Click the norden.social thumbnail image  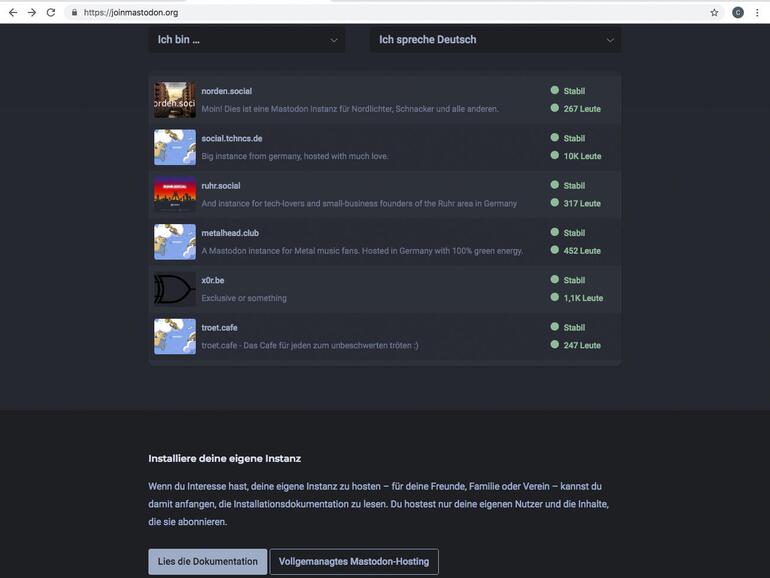pyautogui.click(x=175, y=100)
